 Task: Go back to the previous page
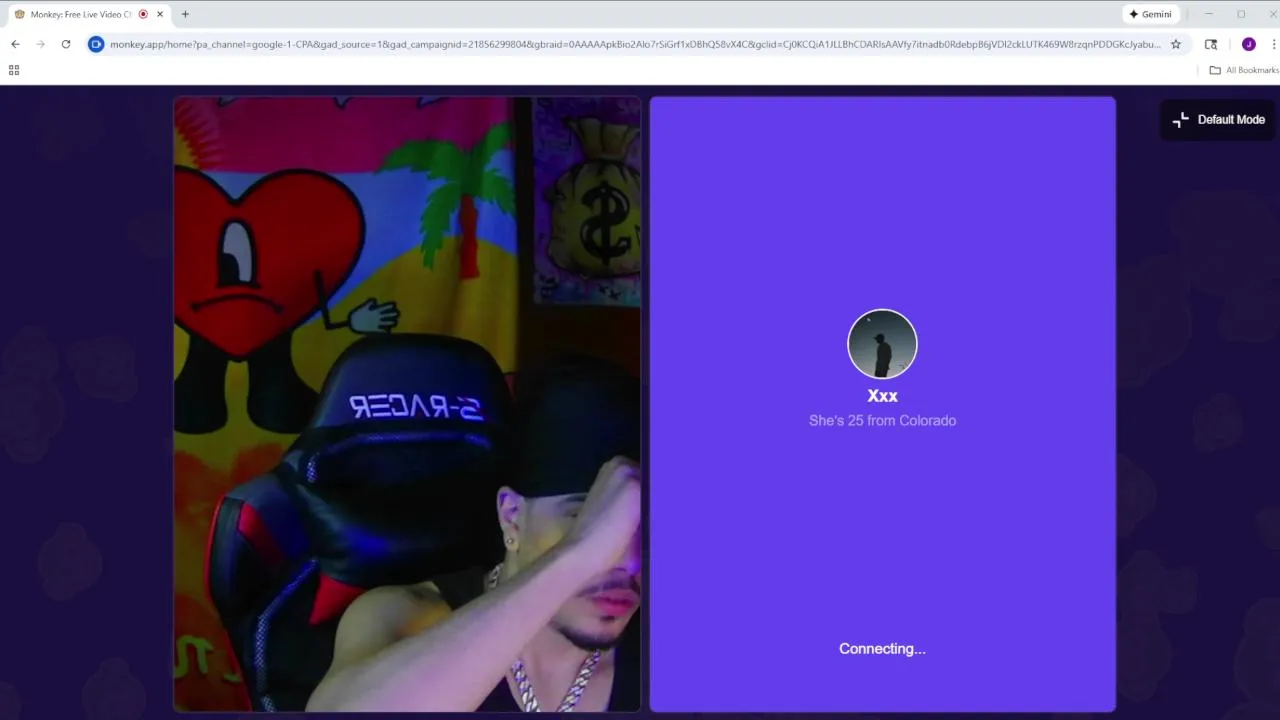(x=15, y=44)
